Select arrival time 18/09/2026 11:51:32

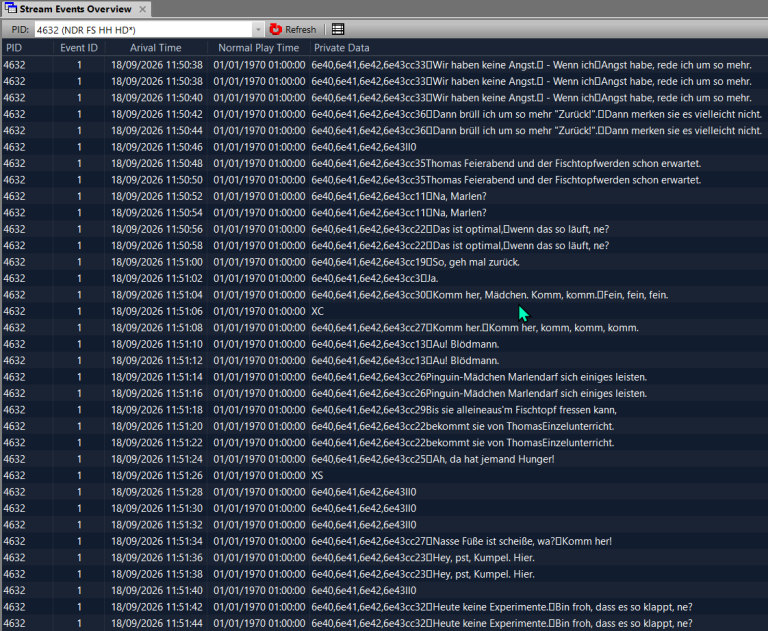tap(157, 525)
